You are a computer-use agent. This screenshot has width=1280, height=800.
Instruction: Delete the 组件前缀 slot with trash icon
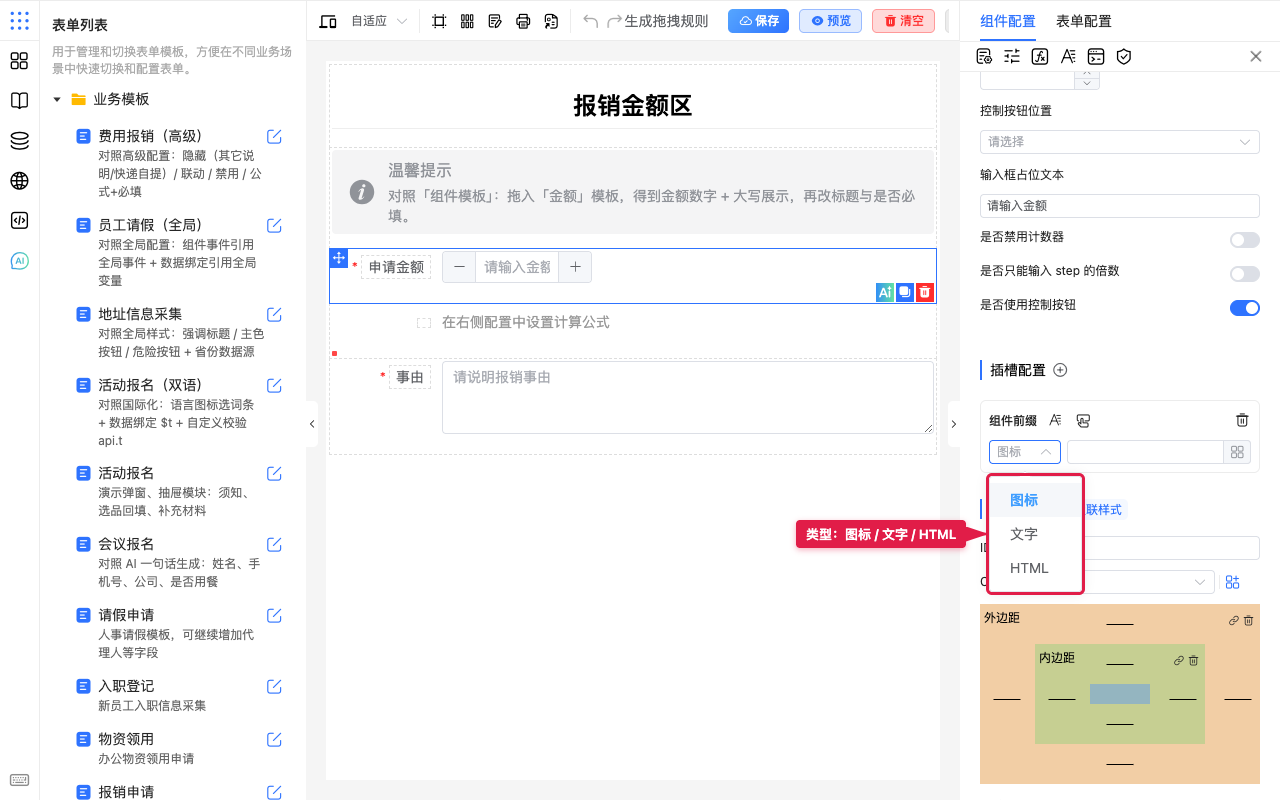(1242, 420)
